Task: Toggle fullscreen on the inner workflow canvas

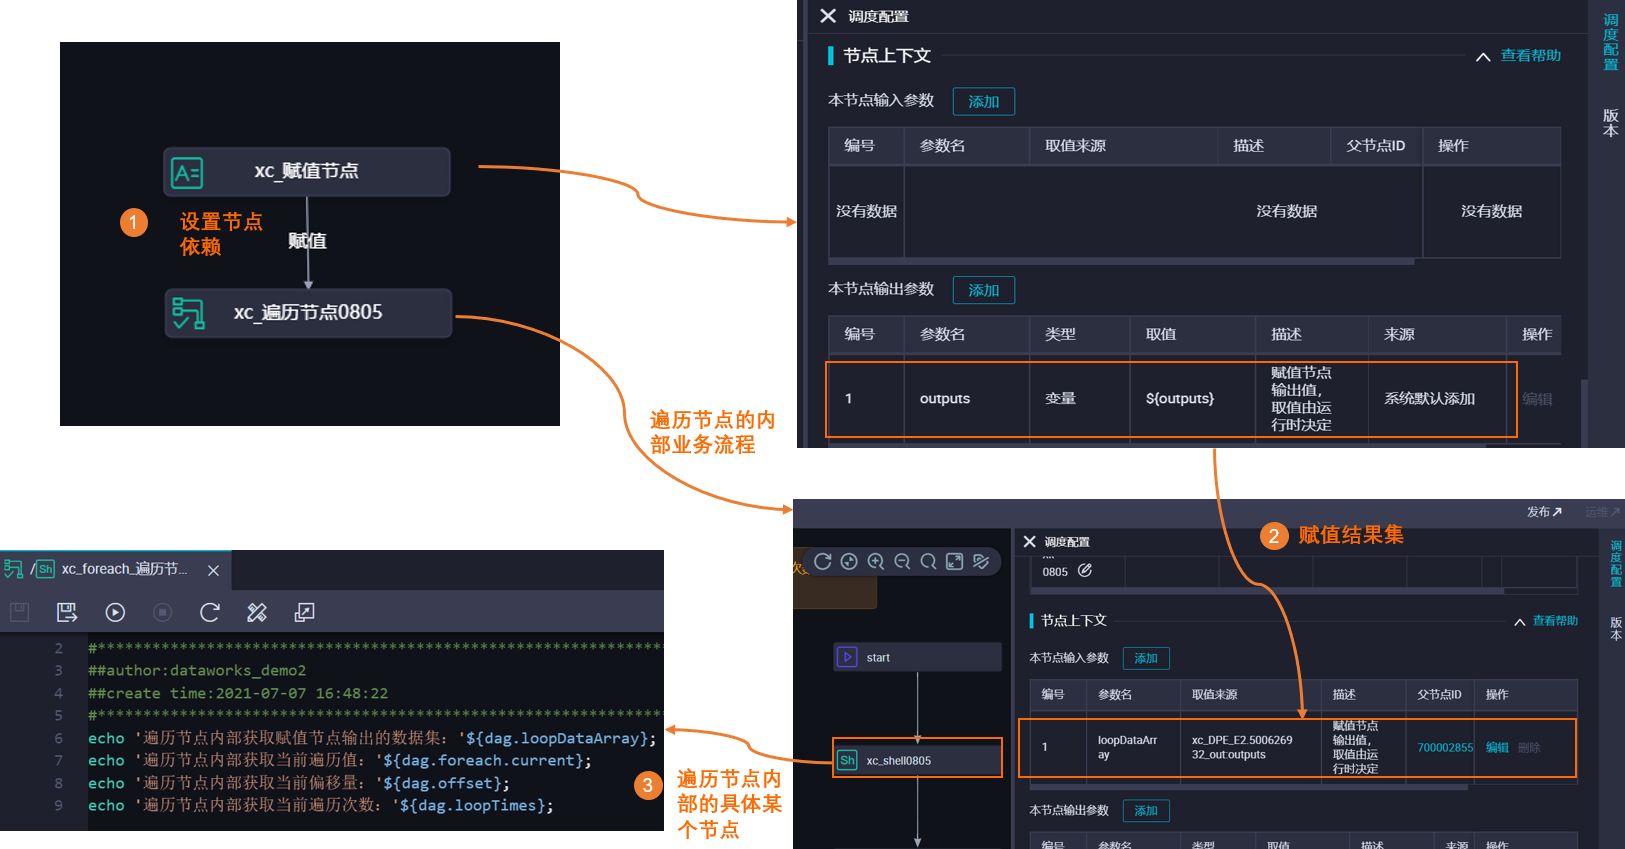Action: coord(955,562)
